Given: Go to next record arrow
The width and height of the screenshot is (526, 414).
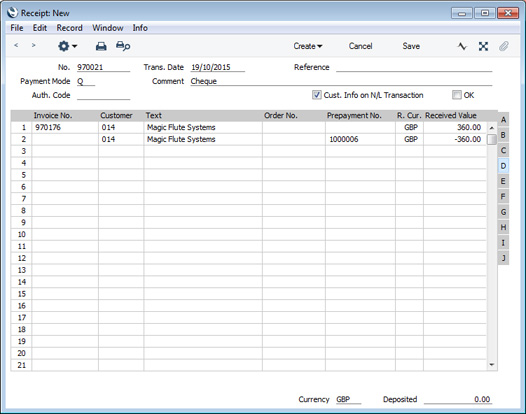Looking at the screenshot, I should tap(33, 45).
